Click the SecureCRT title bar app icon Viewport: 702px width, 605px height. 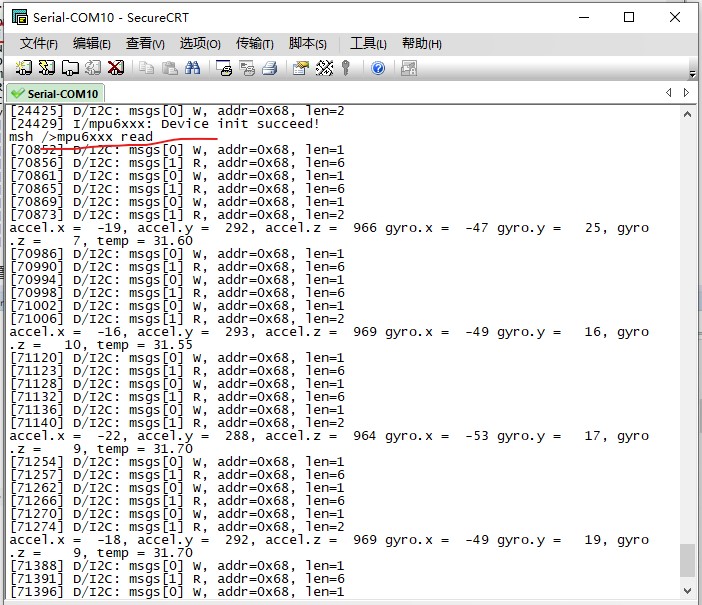[x=20, y=17]
